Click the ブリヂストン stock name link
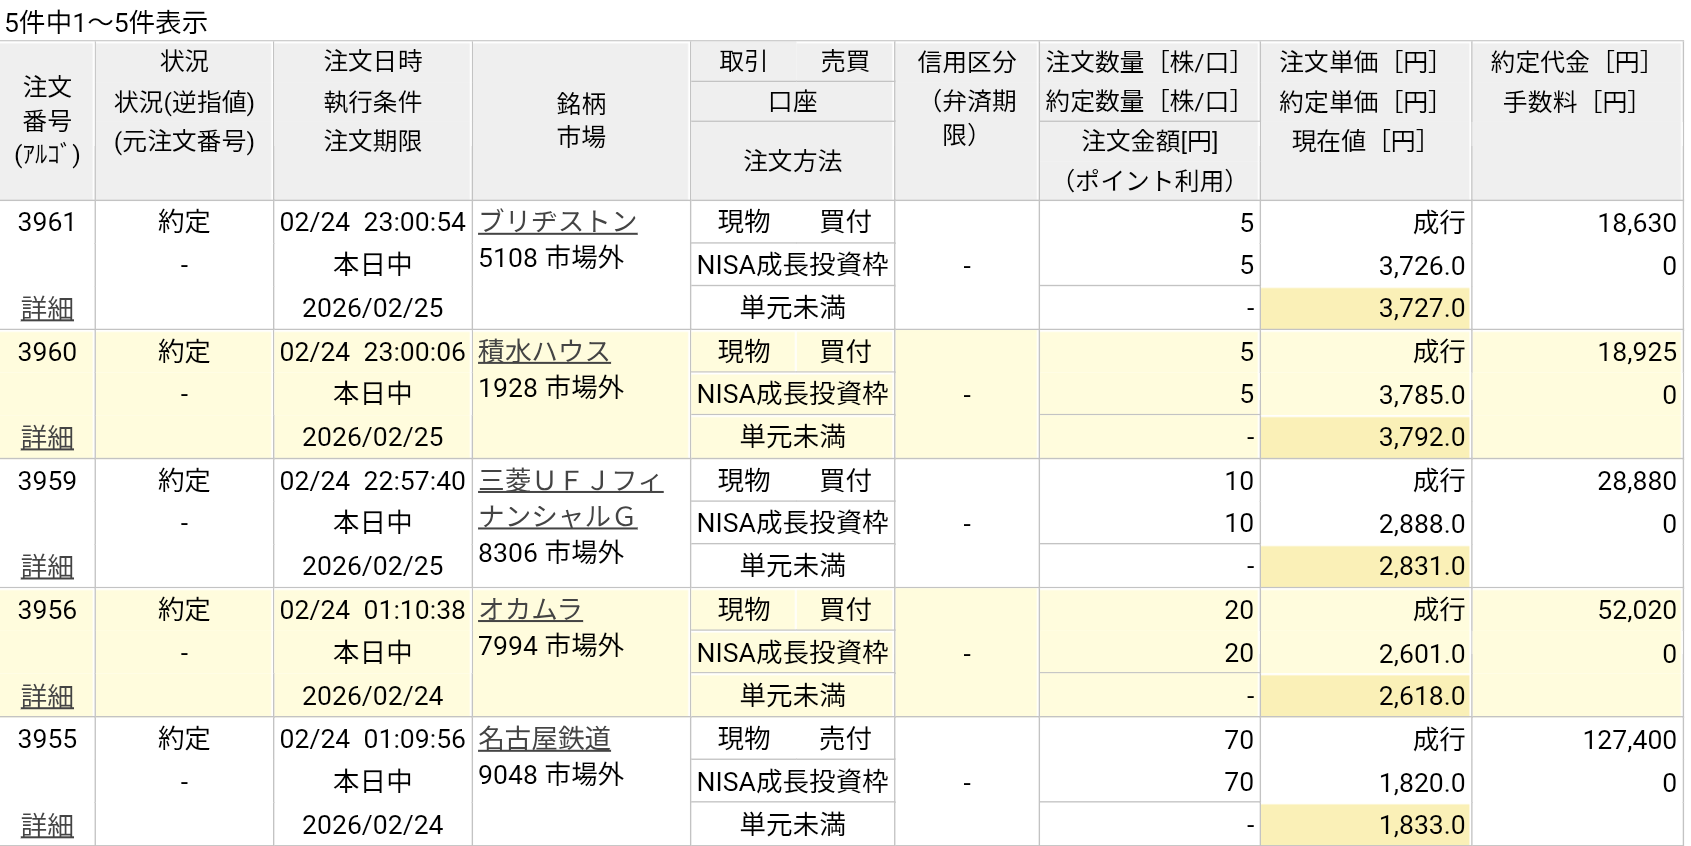 click(557, 221)
